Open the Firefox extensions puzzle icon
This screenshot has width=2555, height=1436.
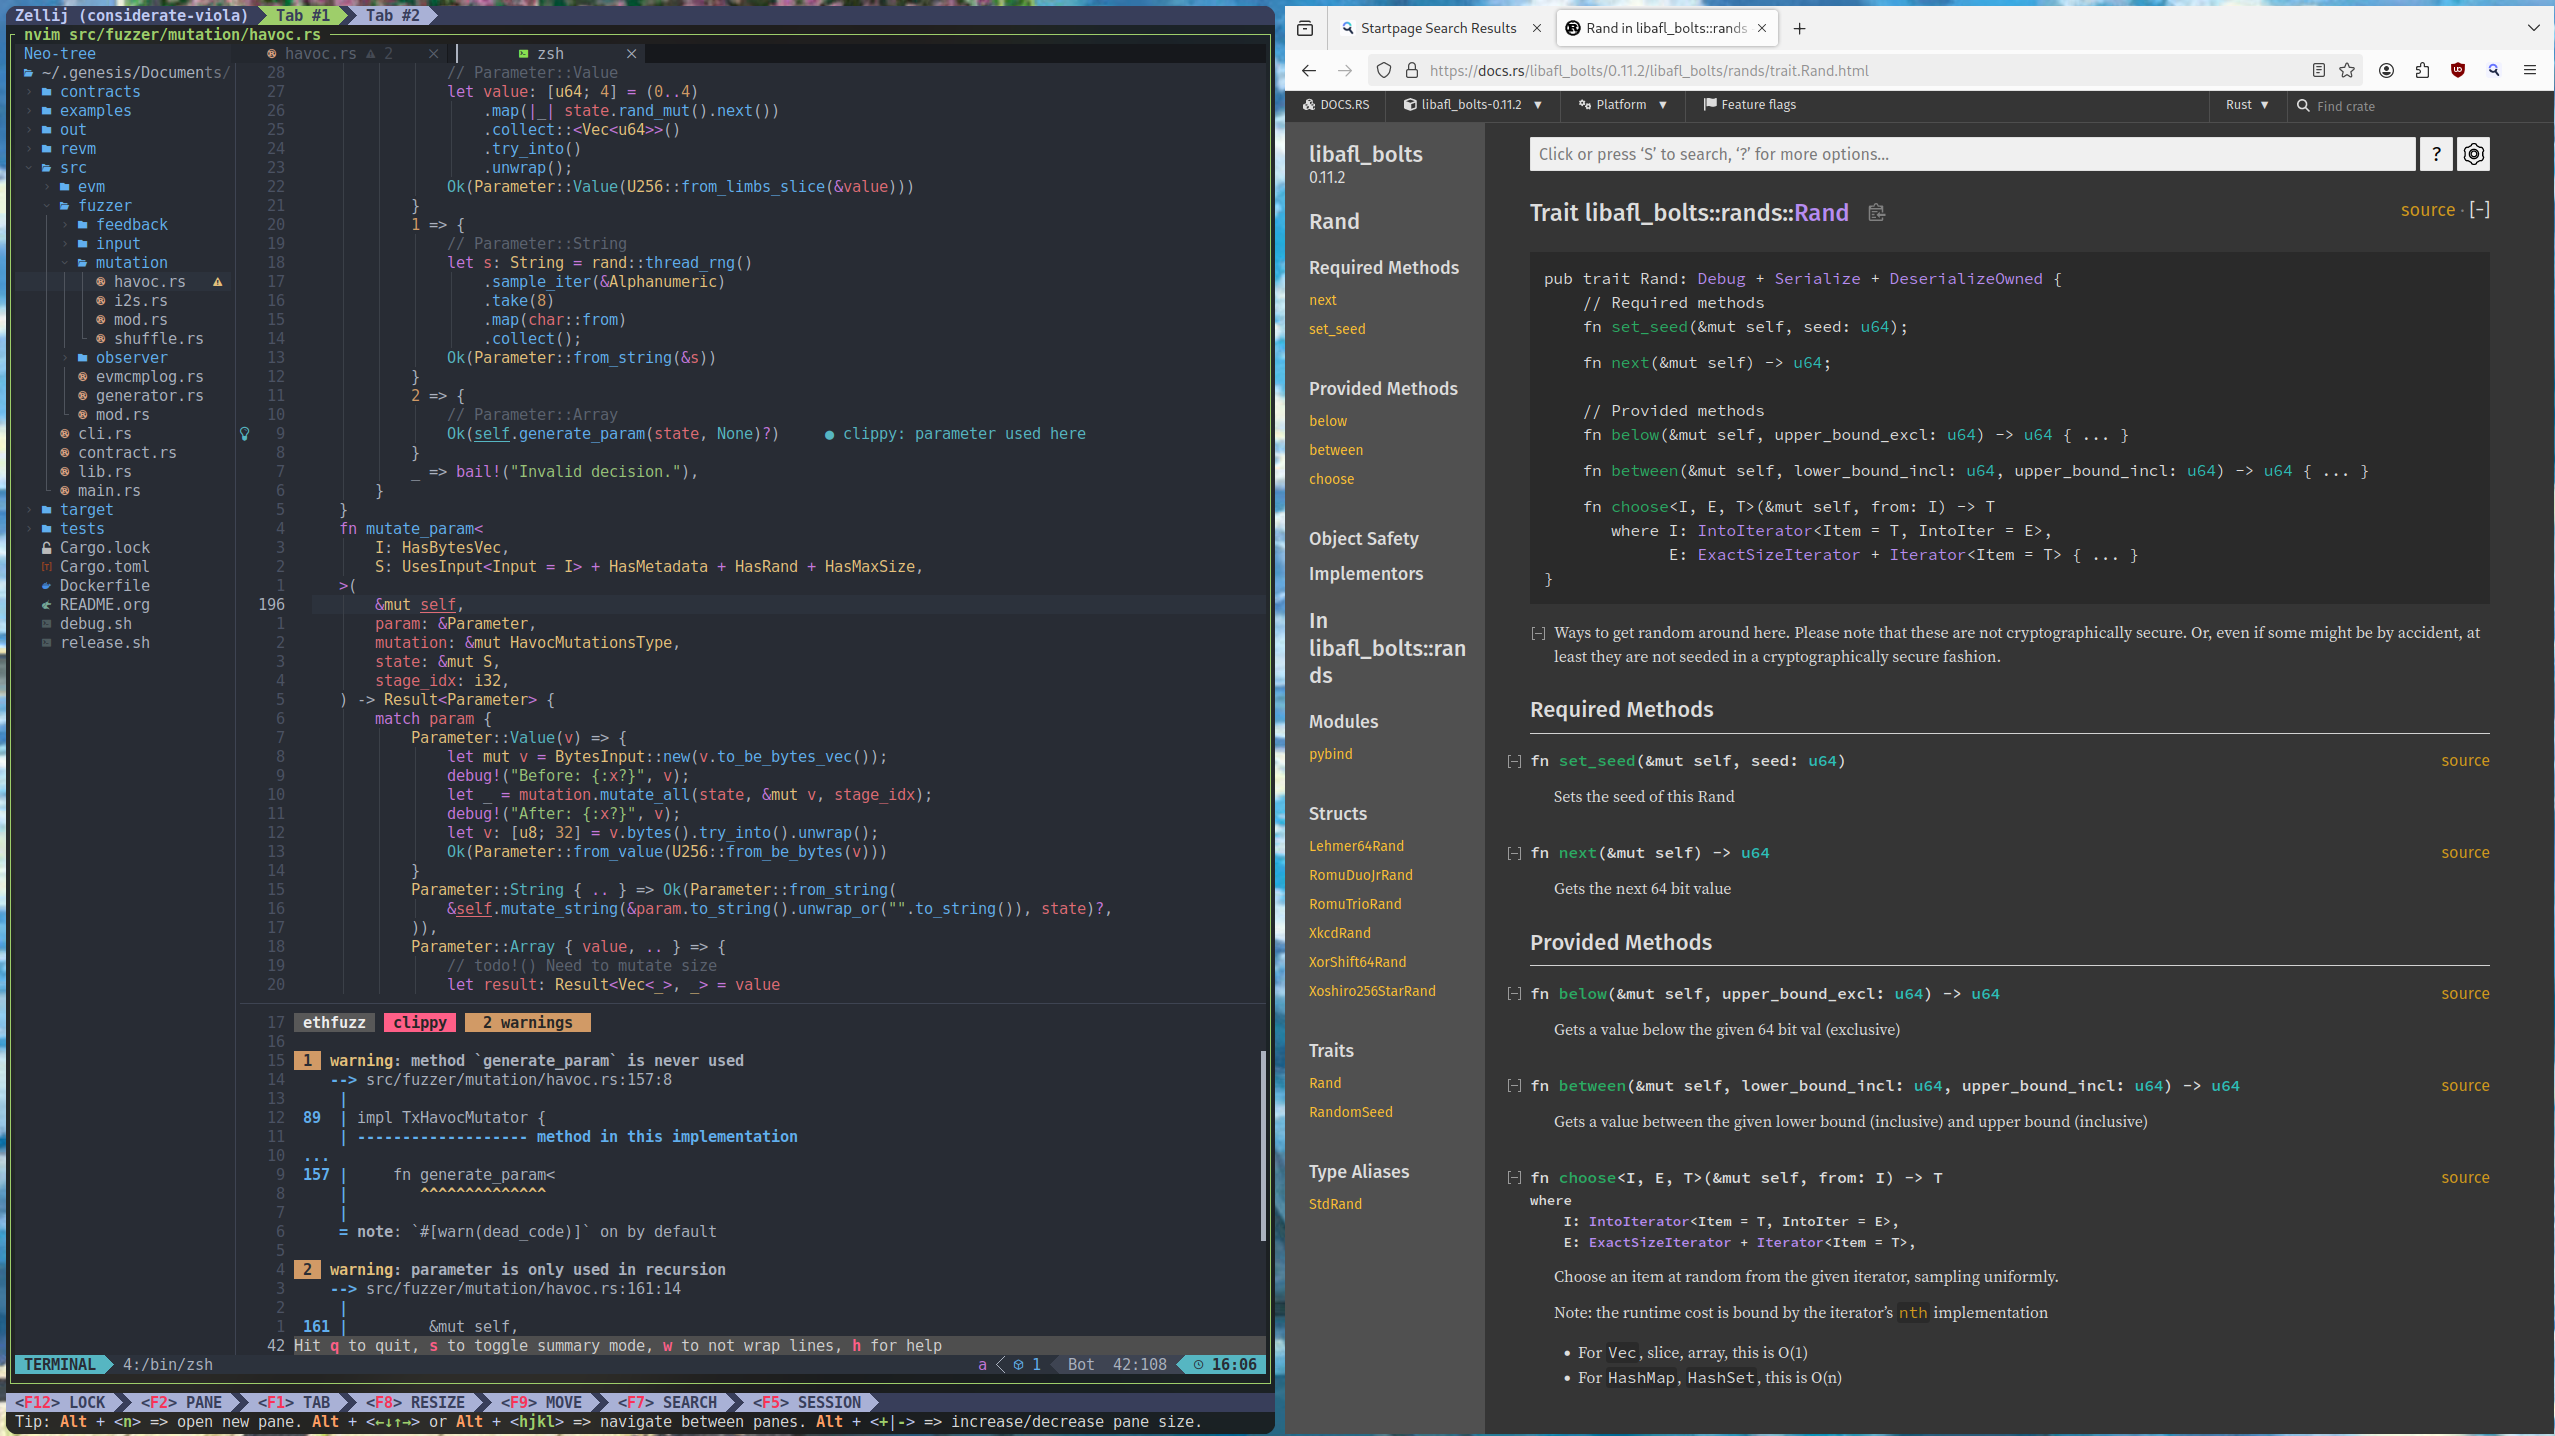coord(2421,70)
